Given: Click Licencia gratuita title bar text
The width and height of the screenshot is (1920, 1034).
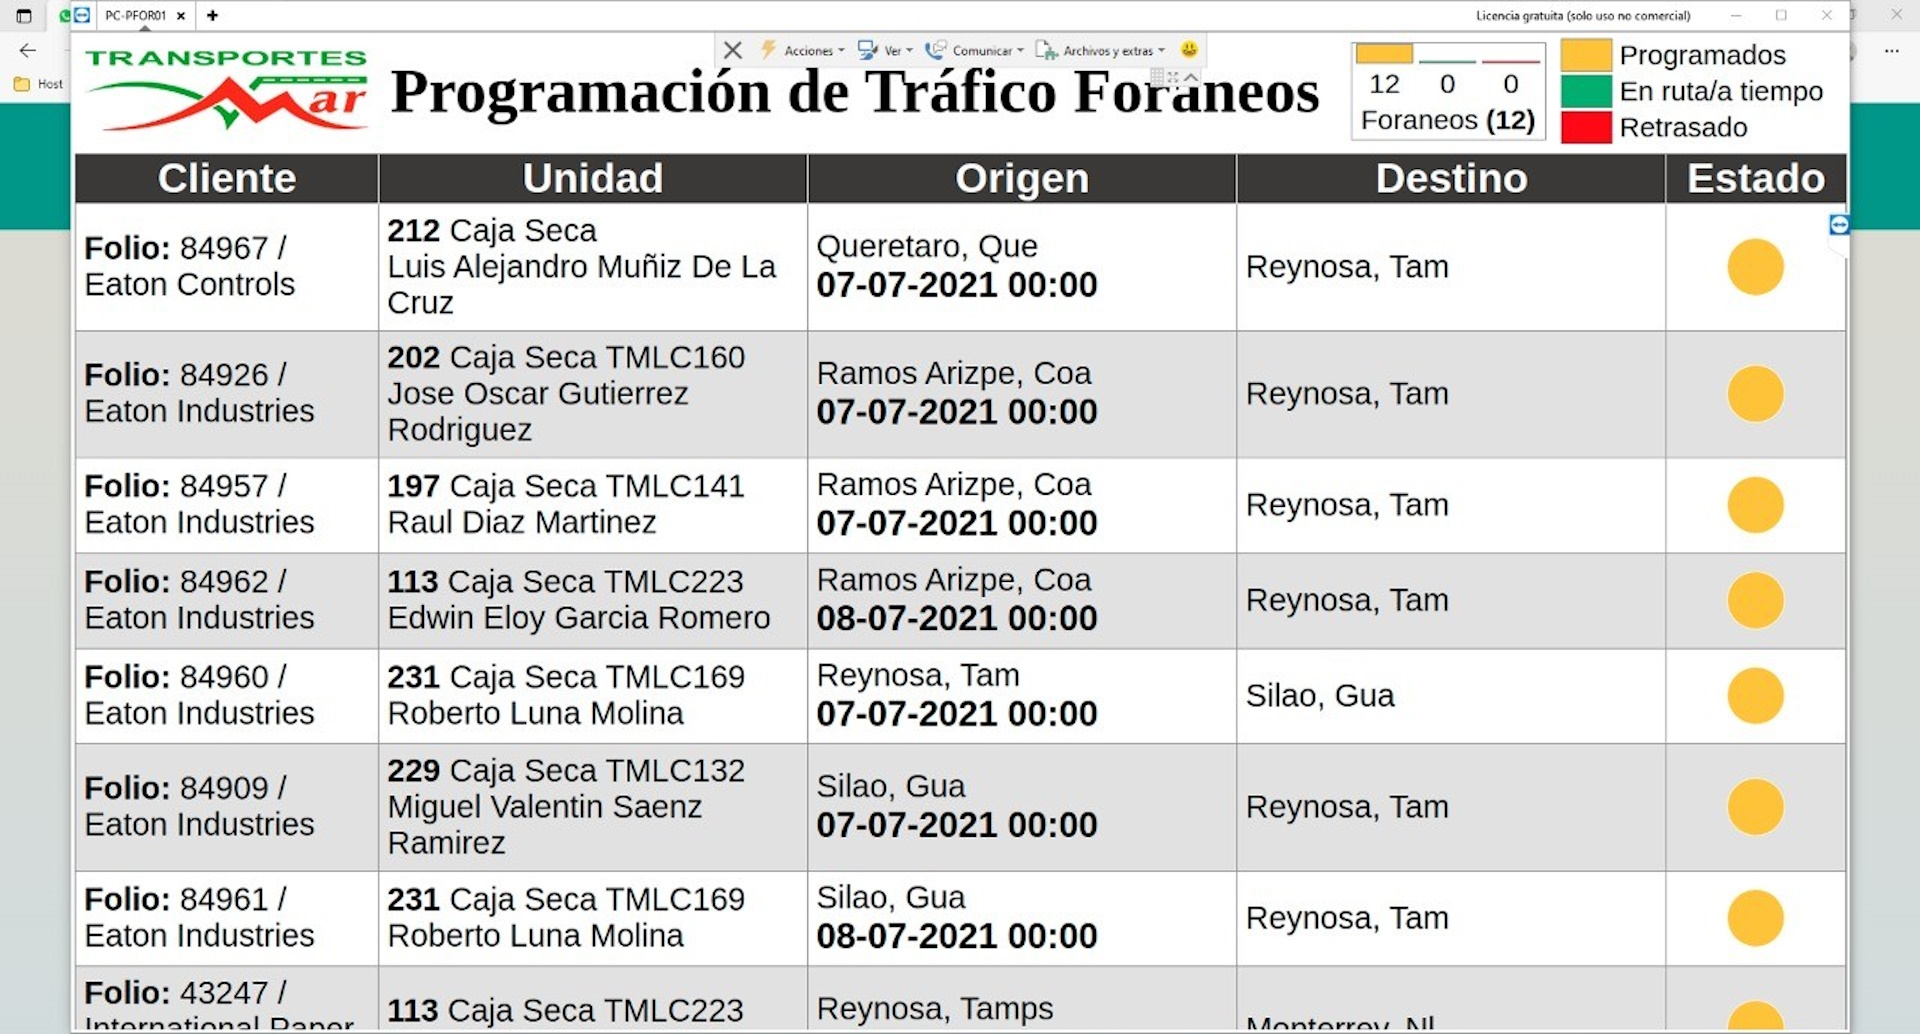Looking at the screenshot, I should (1583, 15).
